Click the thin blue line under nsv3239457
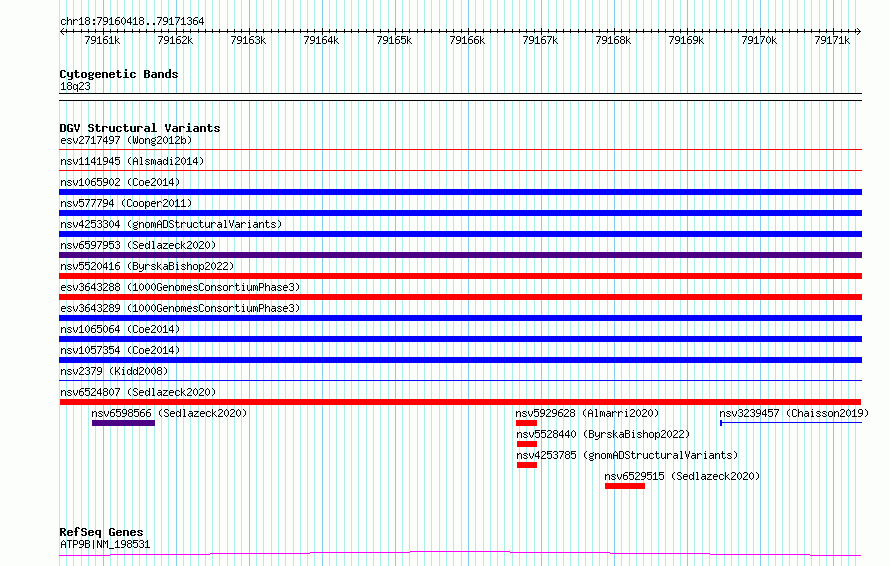Image resolution: width=890 pixels, height=566 pixels. (791, 423)
